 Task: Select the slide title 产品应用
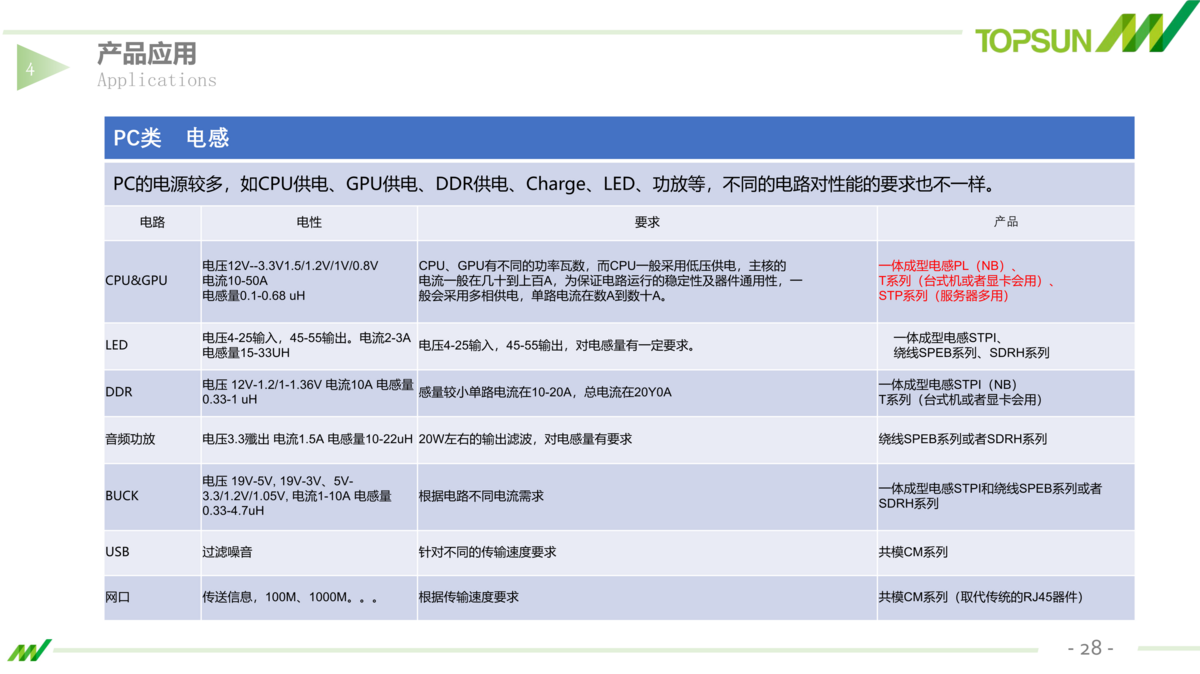coord(146,53)
